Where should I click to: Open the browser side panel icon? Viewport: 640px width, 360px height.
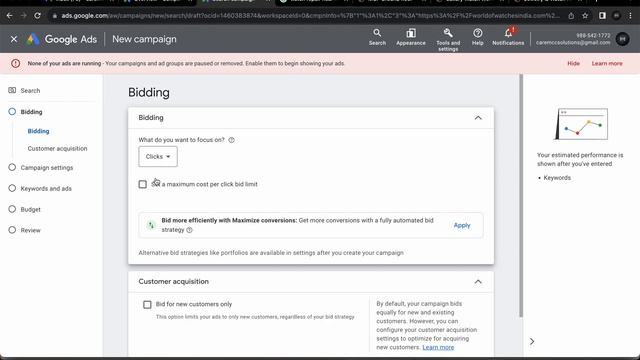pyautogui.click(x=602, y=16)
